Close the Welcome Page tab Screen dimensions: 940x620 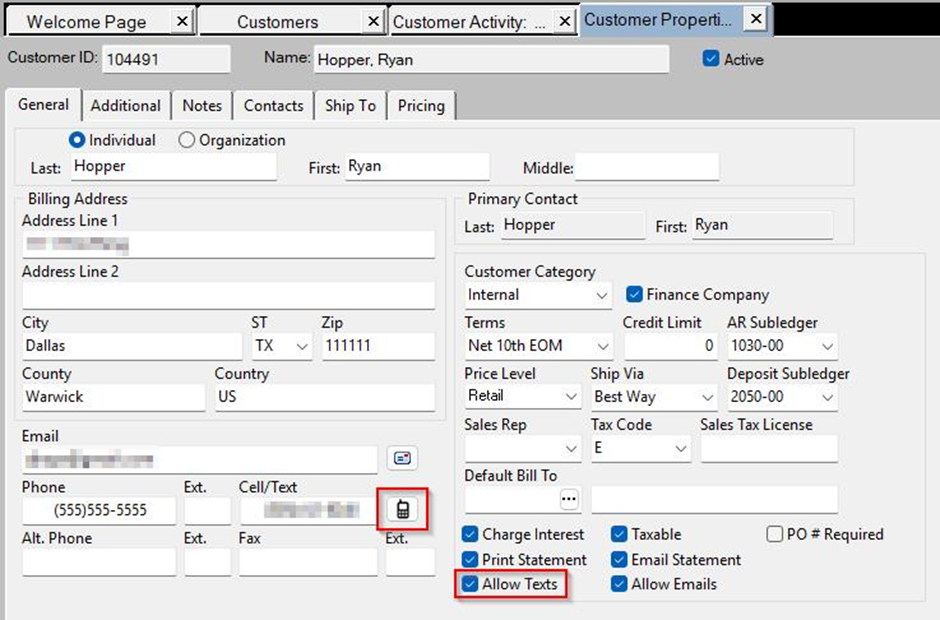point(181,21)
